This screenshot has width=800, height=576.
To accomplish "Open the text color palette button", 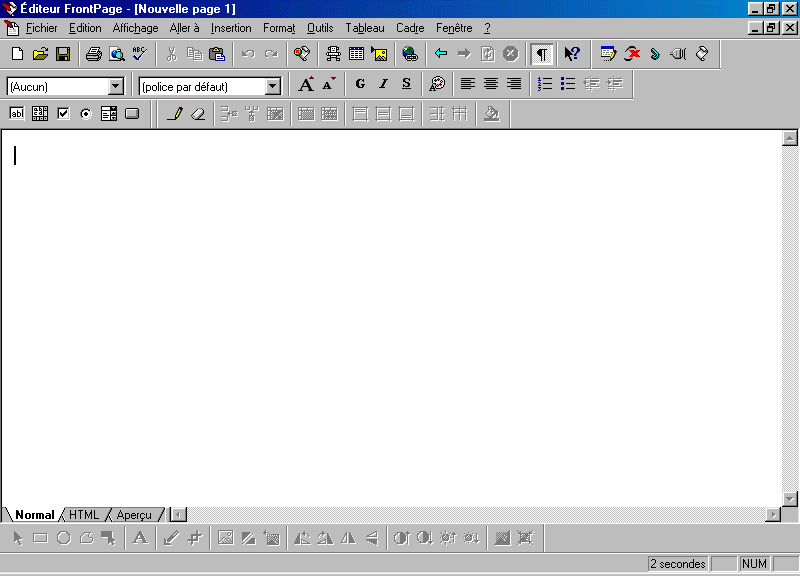I will point(437,84).
